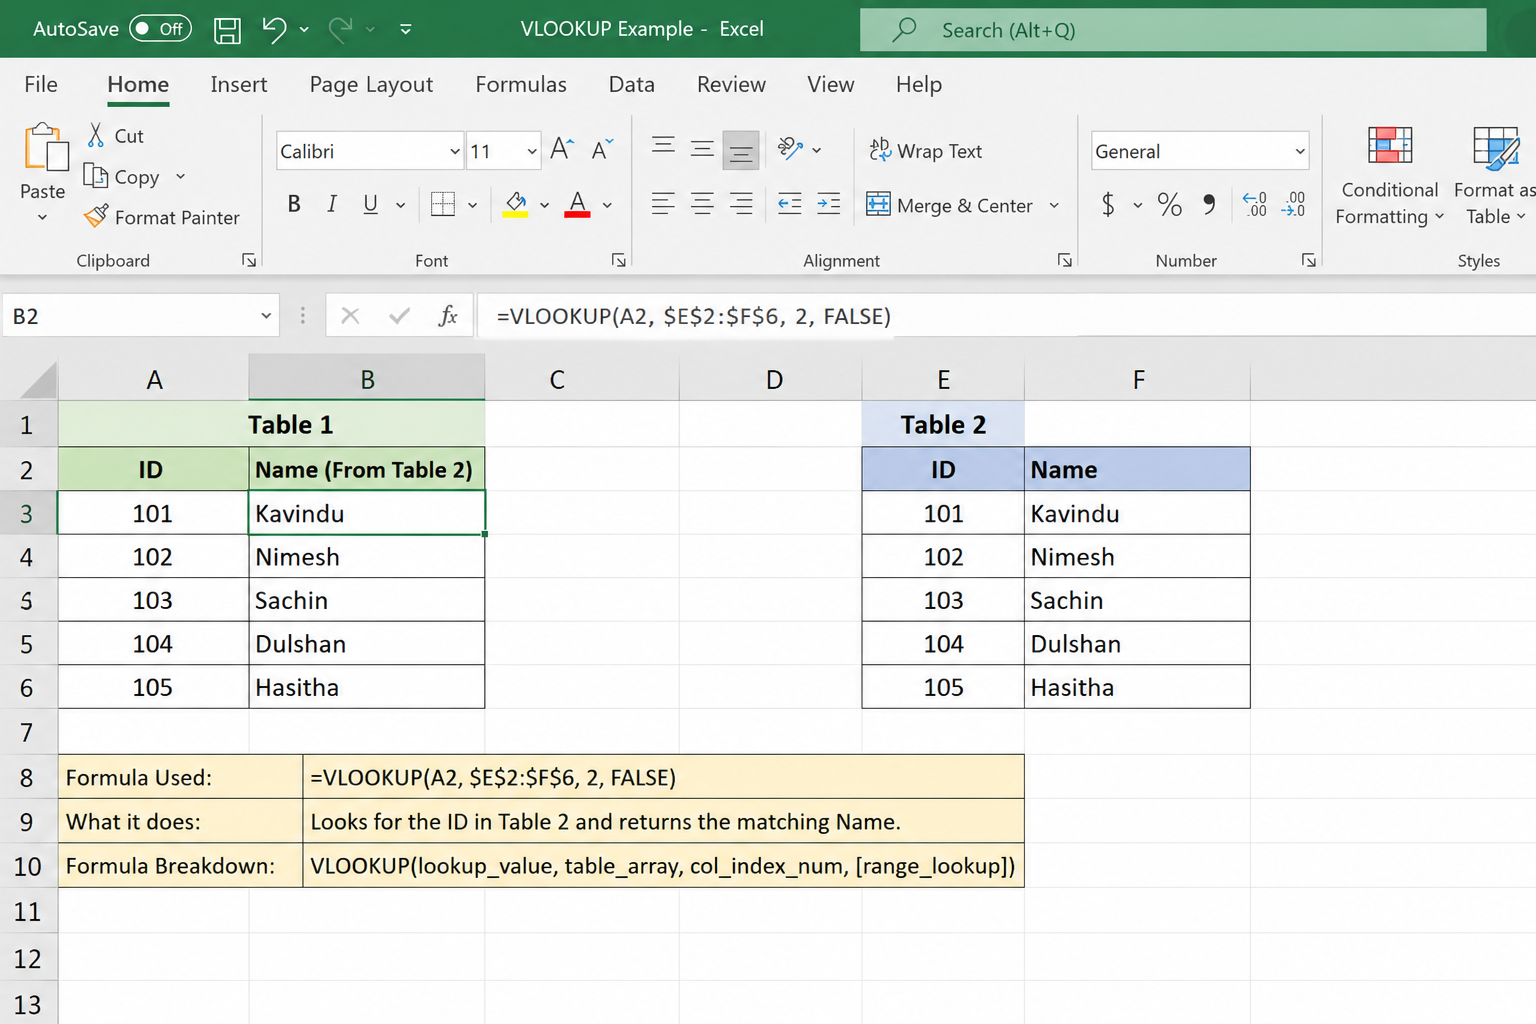Open the font name Calibri dropdown
Viewport: 1536px width, 1024px height.
coord(454,151)
